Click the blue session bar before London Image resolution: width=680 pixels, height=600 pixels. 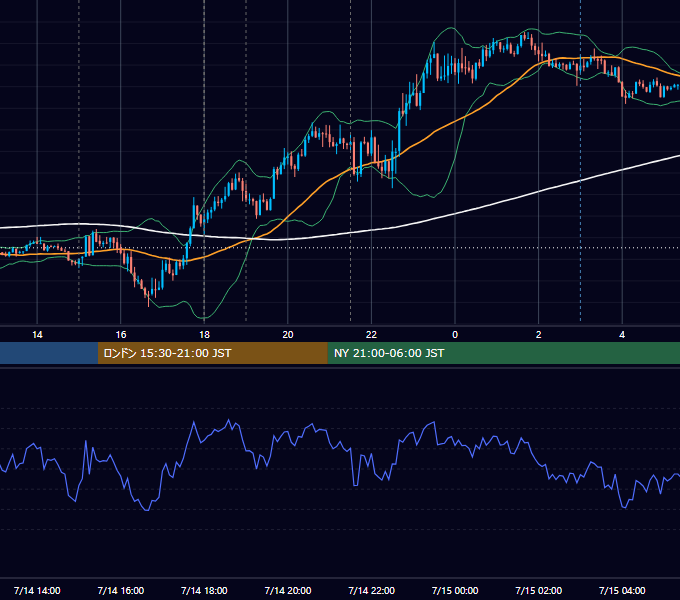tap(49, 353)
